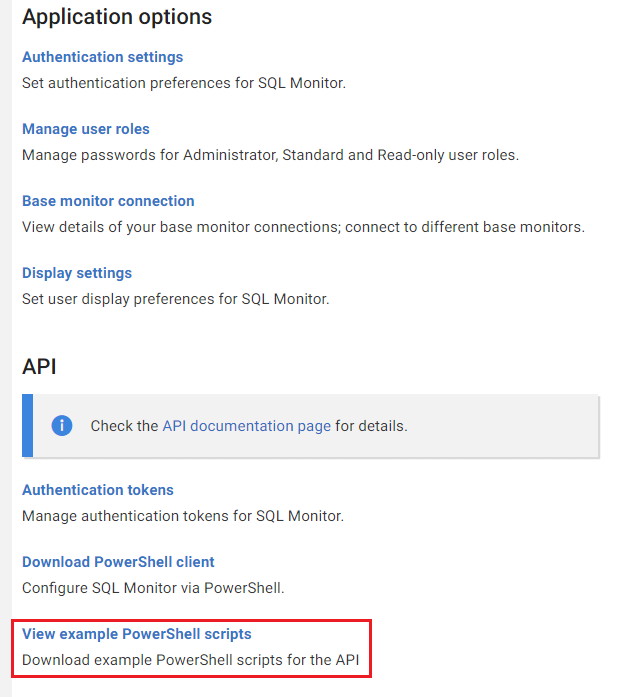Click the 'Check the' text in info banner
Viewport: 619px width, 697px height.
(124, 426)
